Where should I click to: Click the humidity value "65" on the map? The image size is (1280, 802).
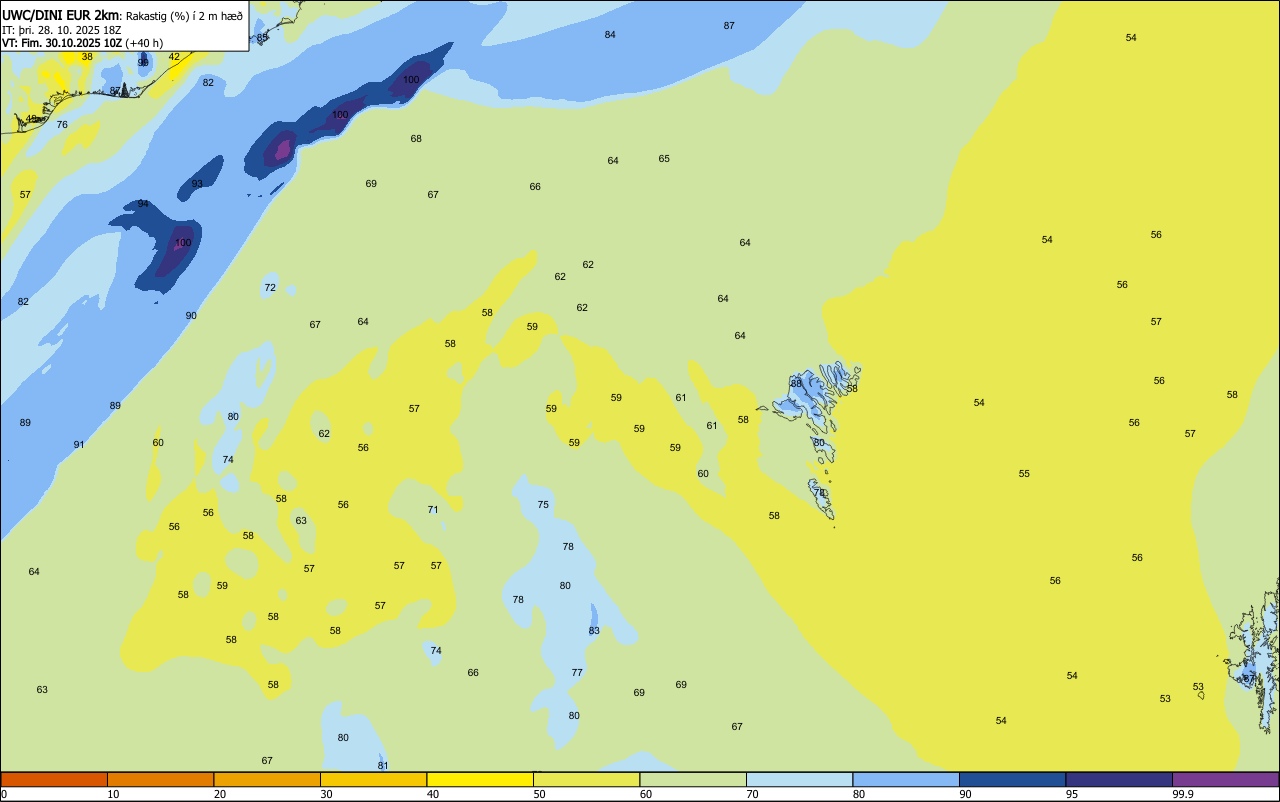pos(664,159)
